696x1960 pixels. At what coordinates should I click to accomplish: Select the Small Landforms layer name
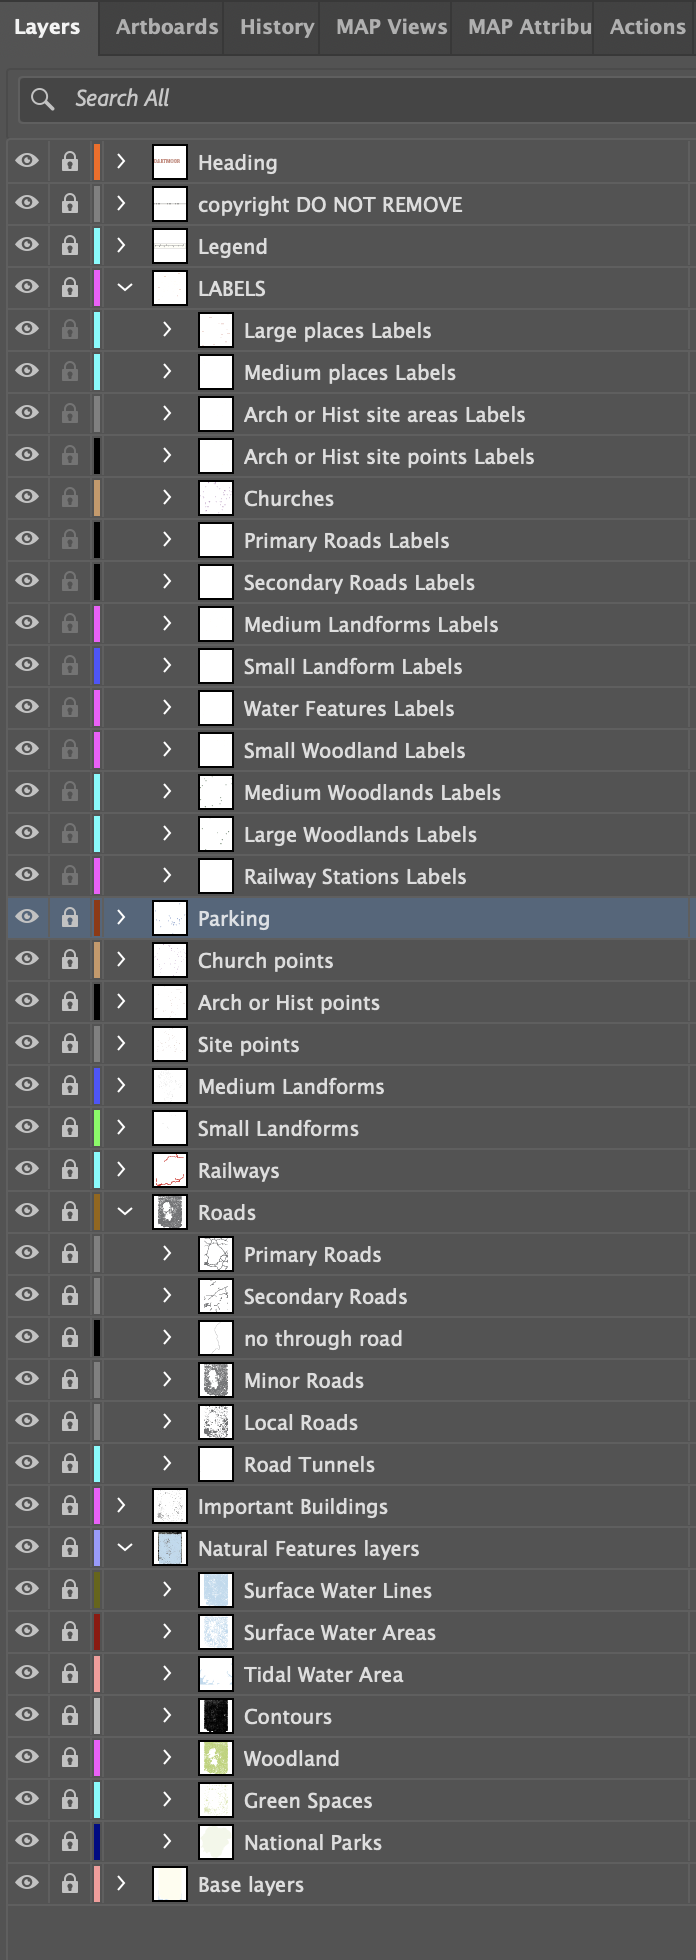[278, 1128]
